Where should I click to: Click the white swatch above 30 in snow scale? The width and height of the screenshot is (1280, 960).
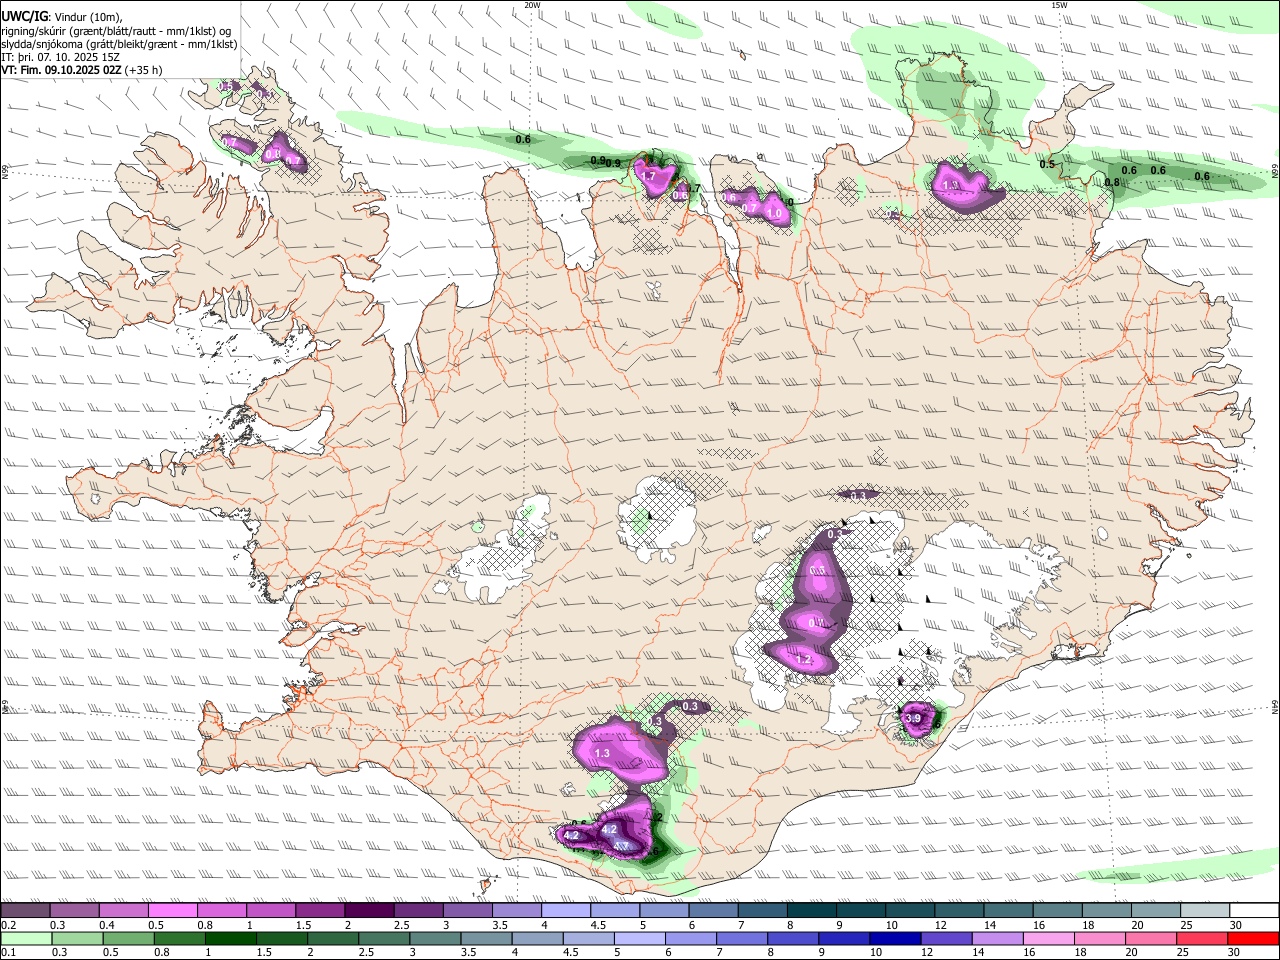(x=1254, y=910)
